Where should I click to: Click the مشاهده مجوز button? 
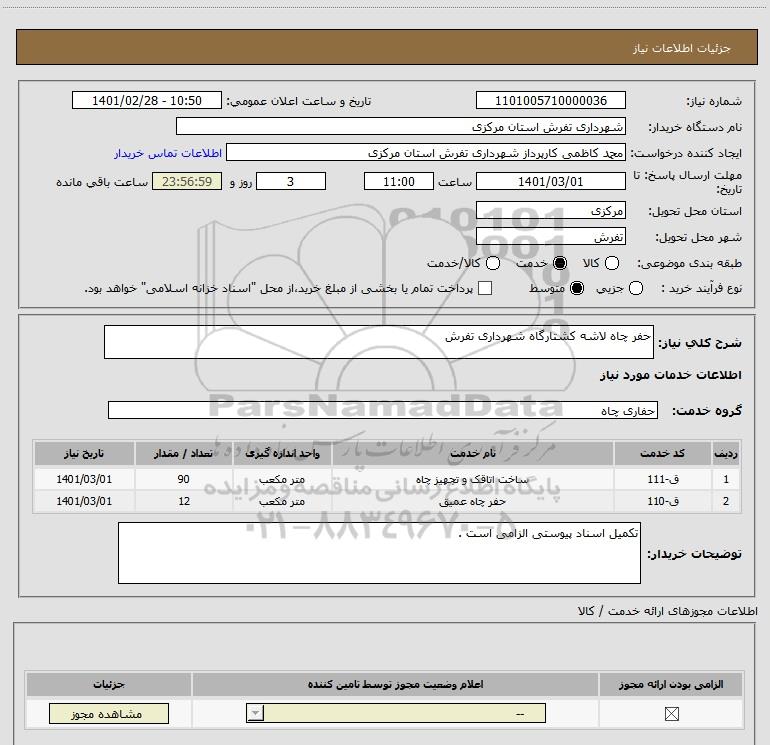pyautogui.click(x=109, y=714)
